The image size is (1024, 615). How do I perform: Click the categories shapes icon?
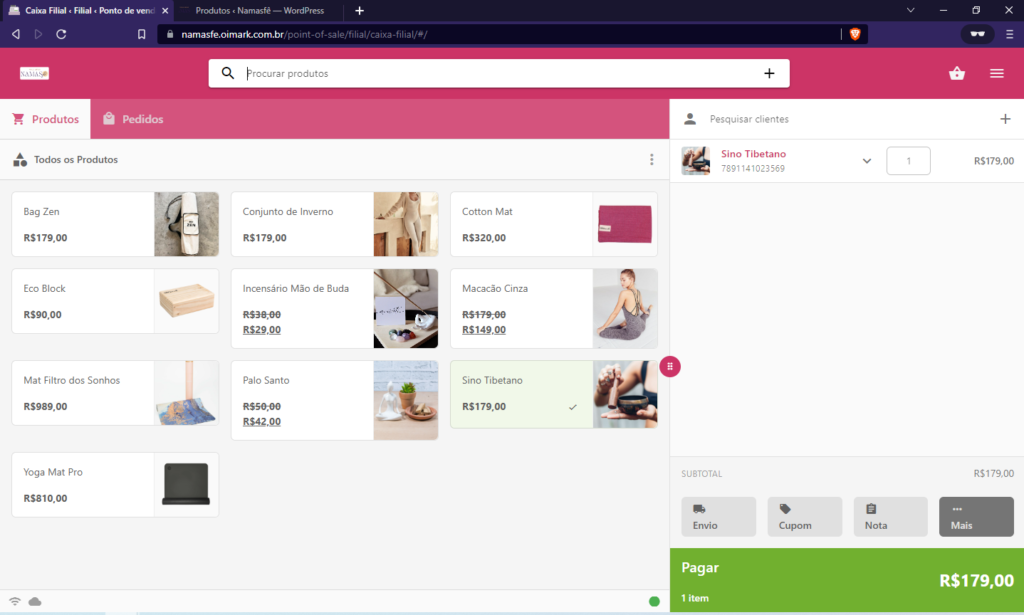coord(20,159)
